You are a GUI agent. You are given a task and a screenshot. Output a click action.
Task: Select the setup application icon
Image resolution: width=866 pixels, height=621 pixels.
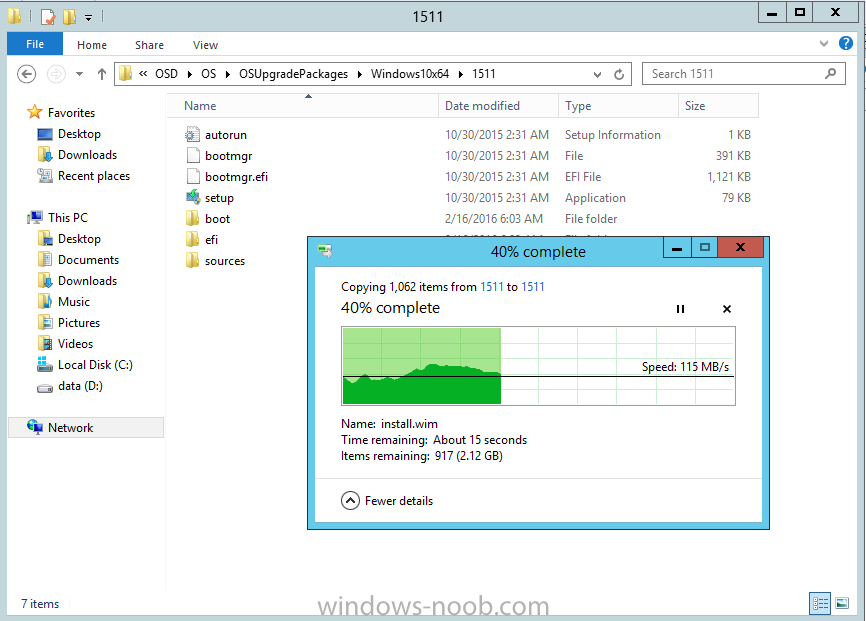[x=193, y=197]
